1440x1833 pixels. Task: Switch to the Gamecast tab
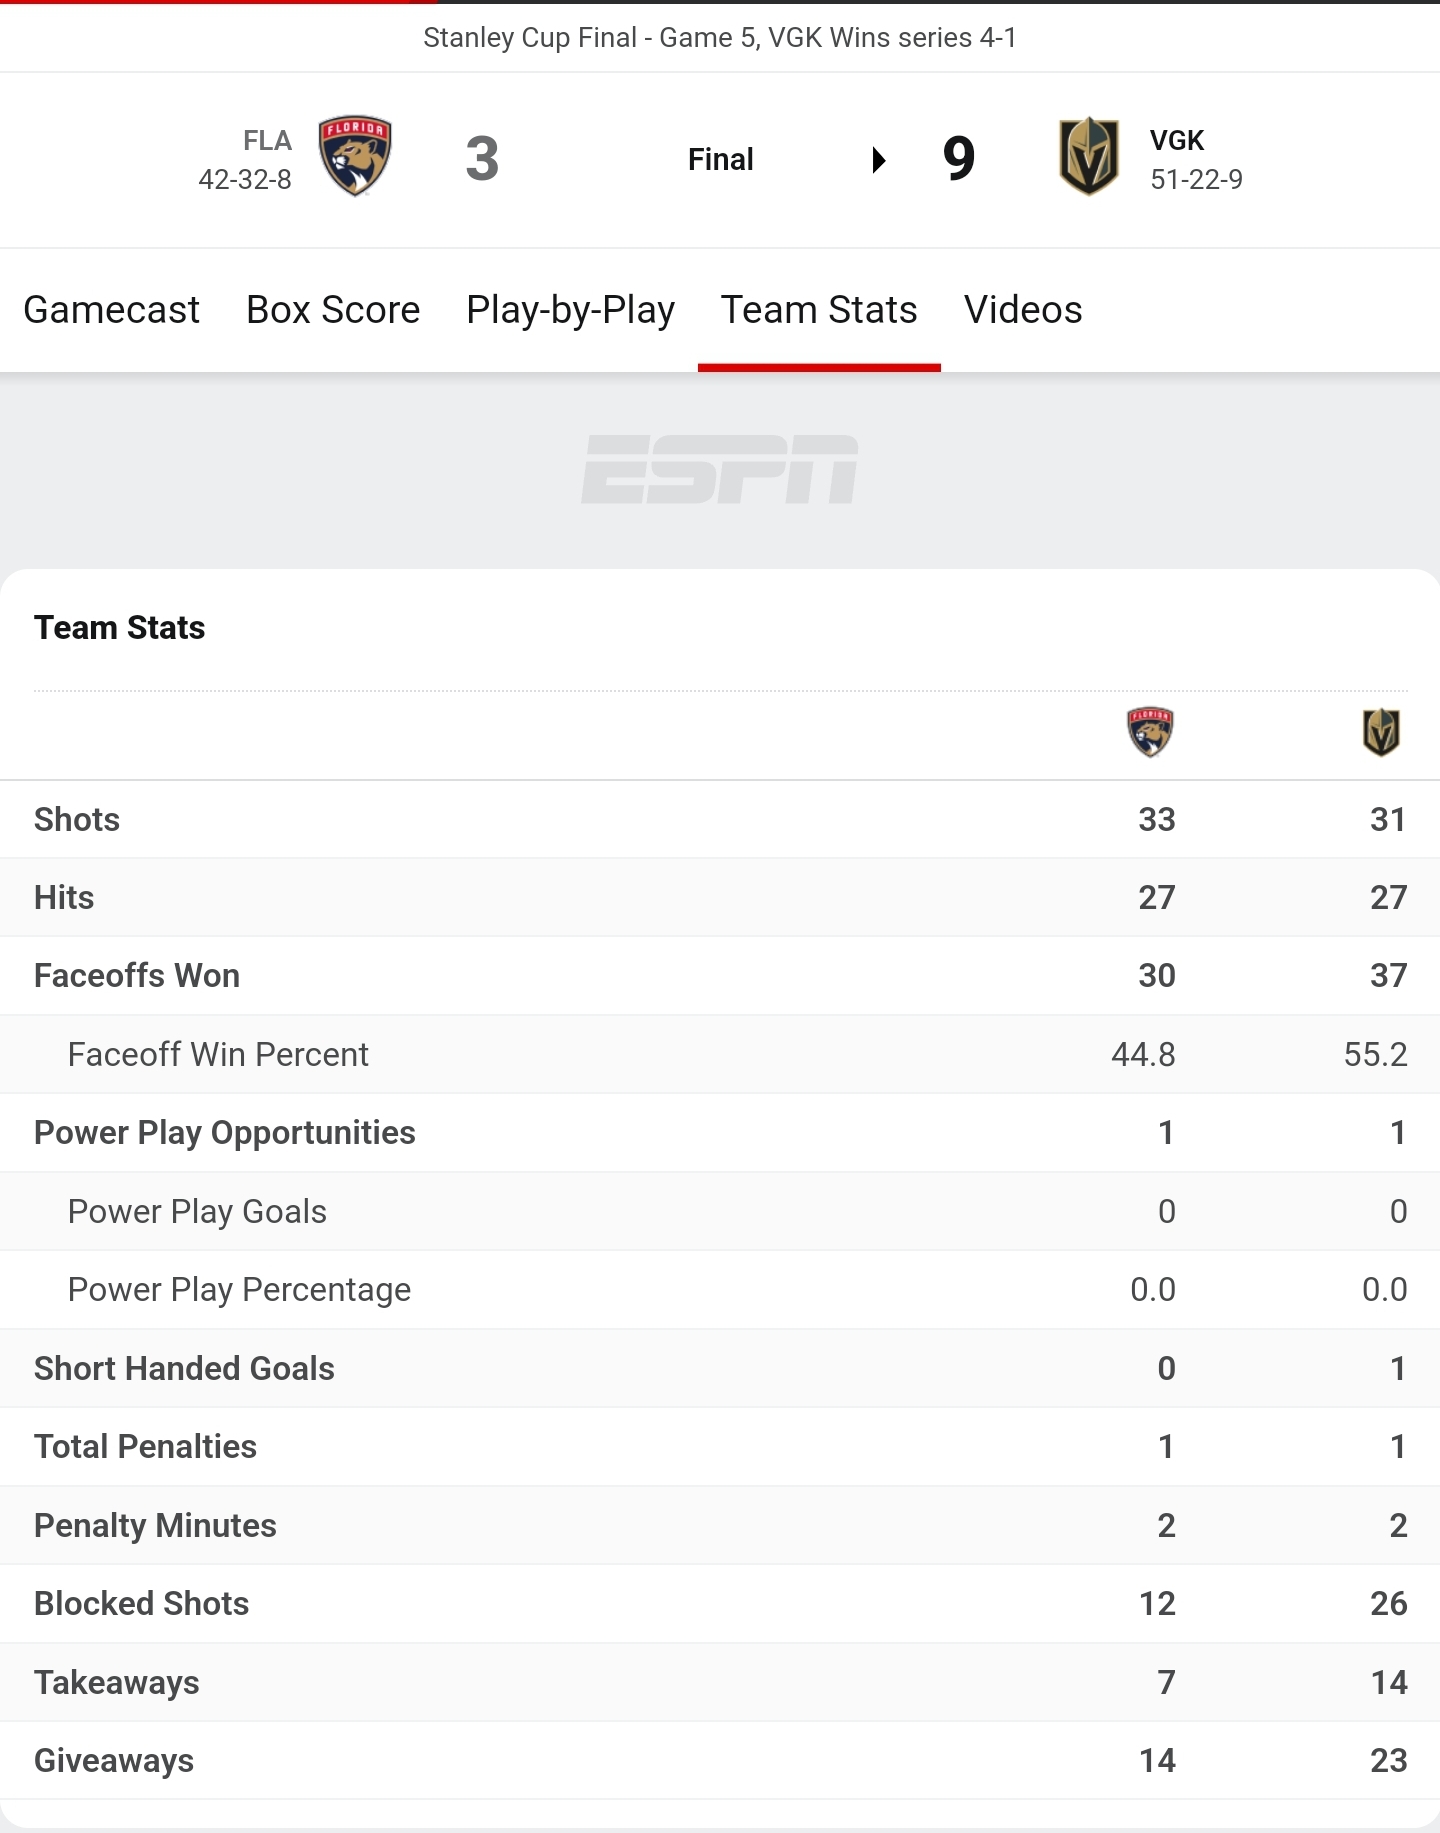(x=111, y=310)
